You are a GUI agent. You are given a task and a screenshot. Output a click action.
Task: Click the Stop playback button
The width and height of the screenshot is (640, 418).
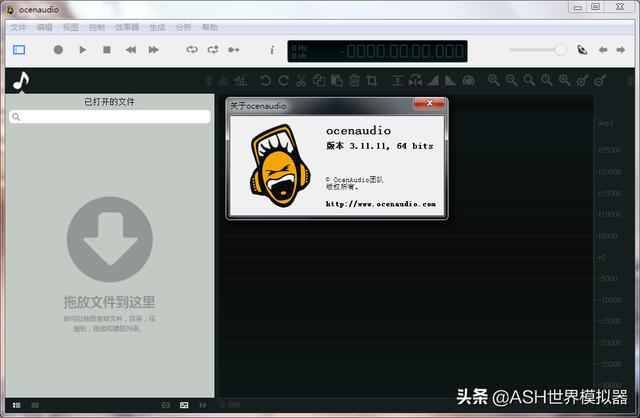[x=106, y=49]
